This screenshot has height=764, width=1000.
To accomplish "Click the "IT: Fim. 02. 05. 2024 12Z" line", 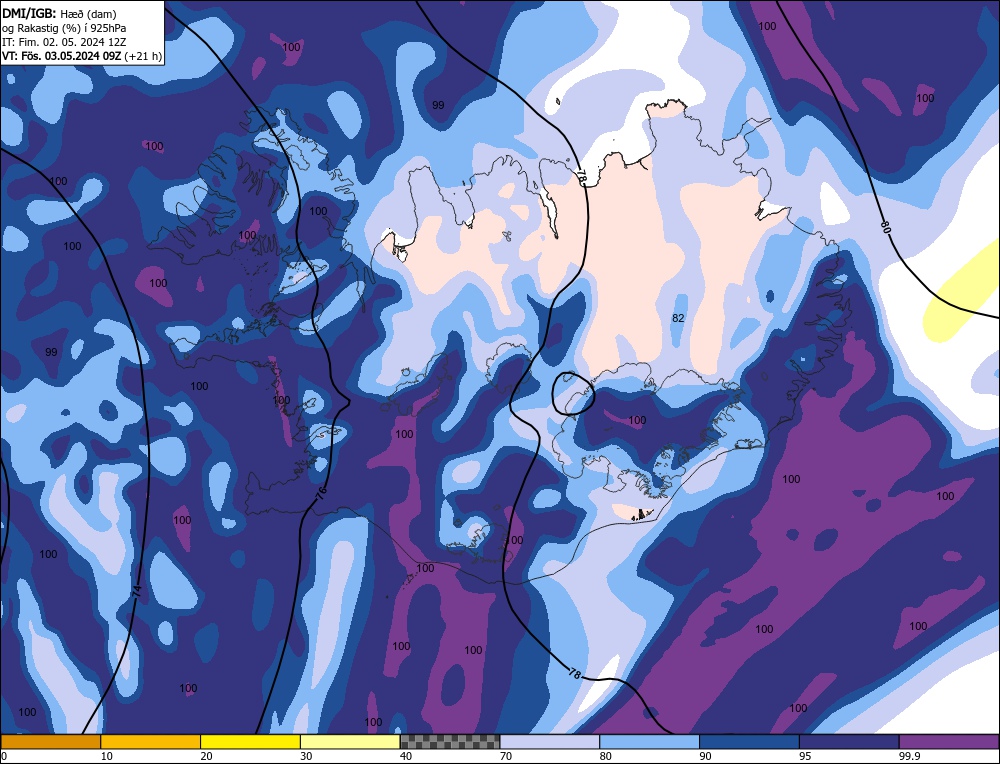I will point(64,41).
